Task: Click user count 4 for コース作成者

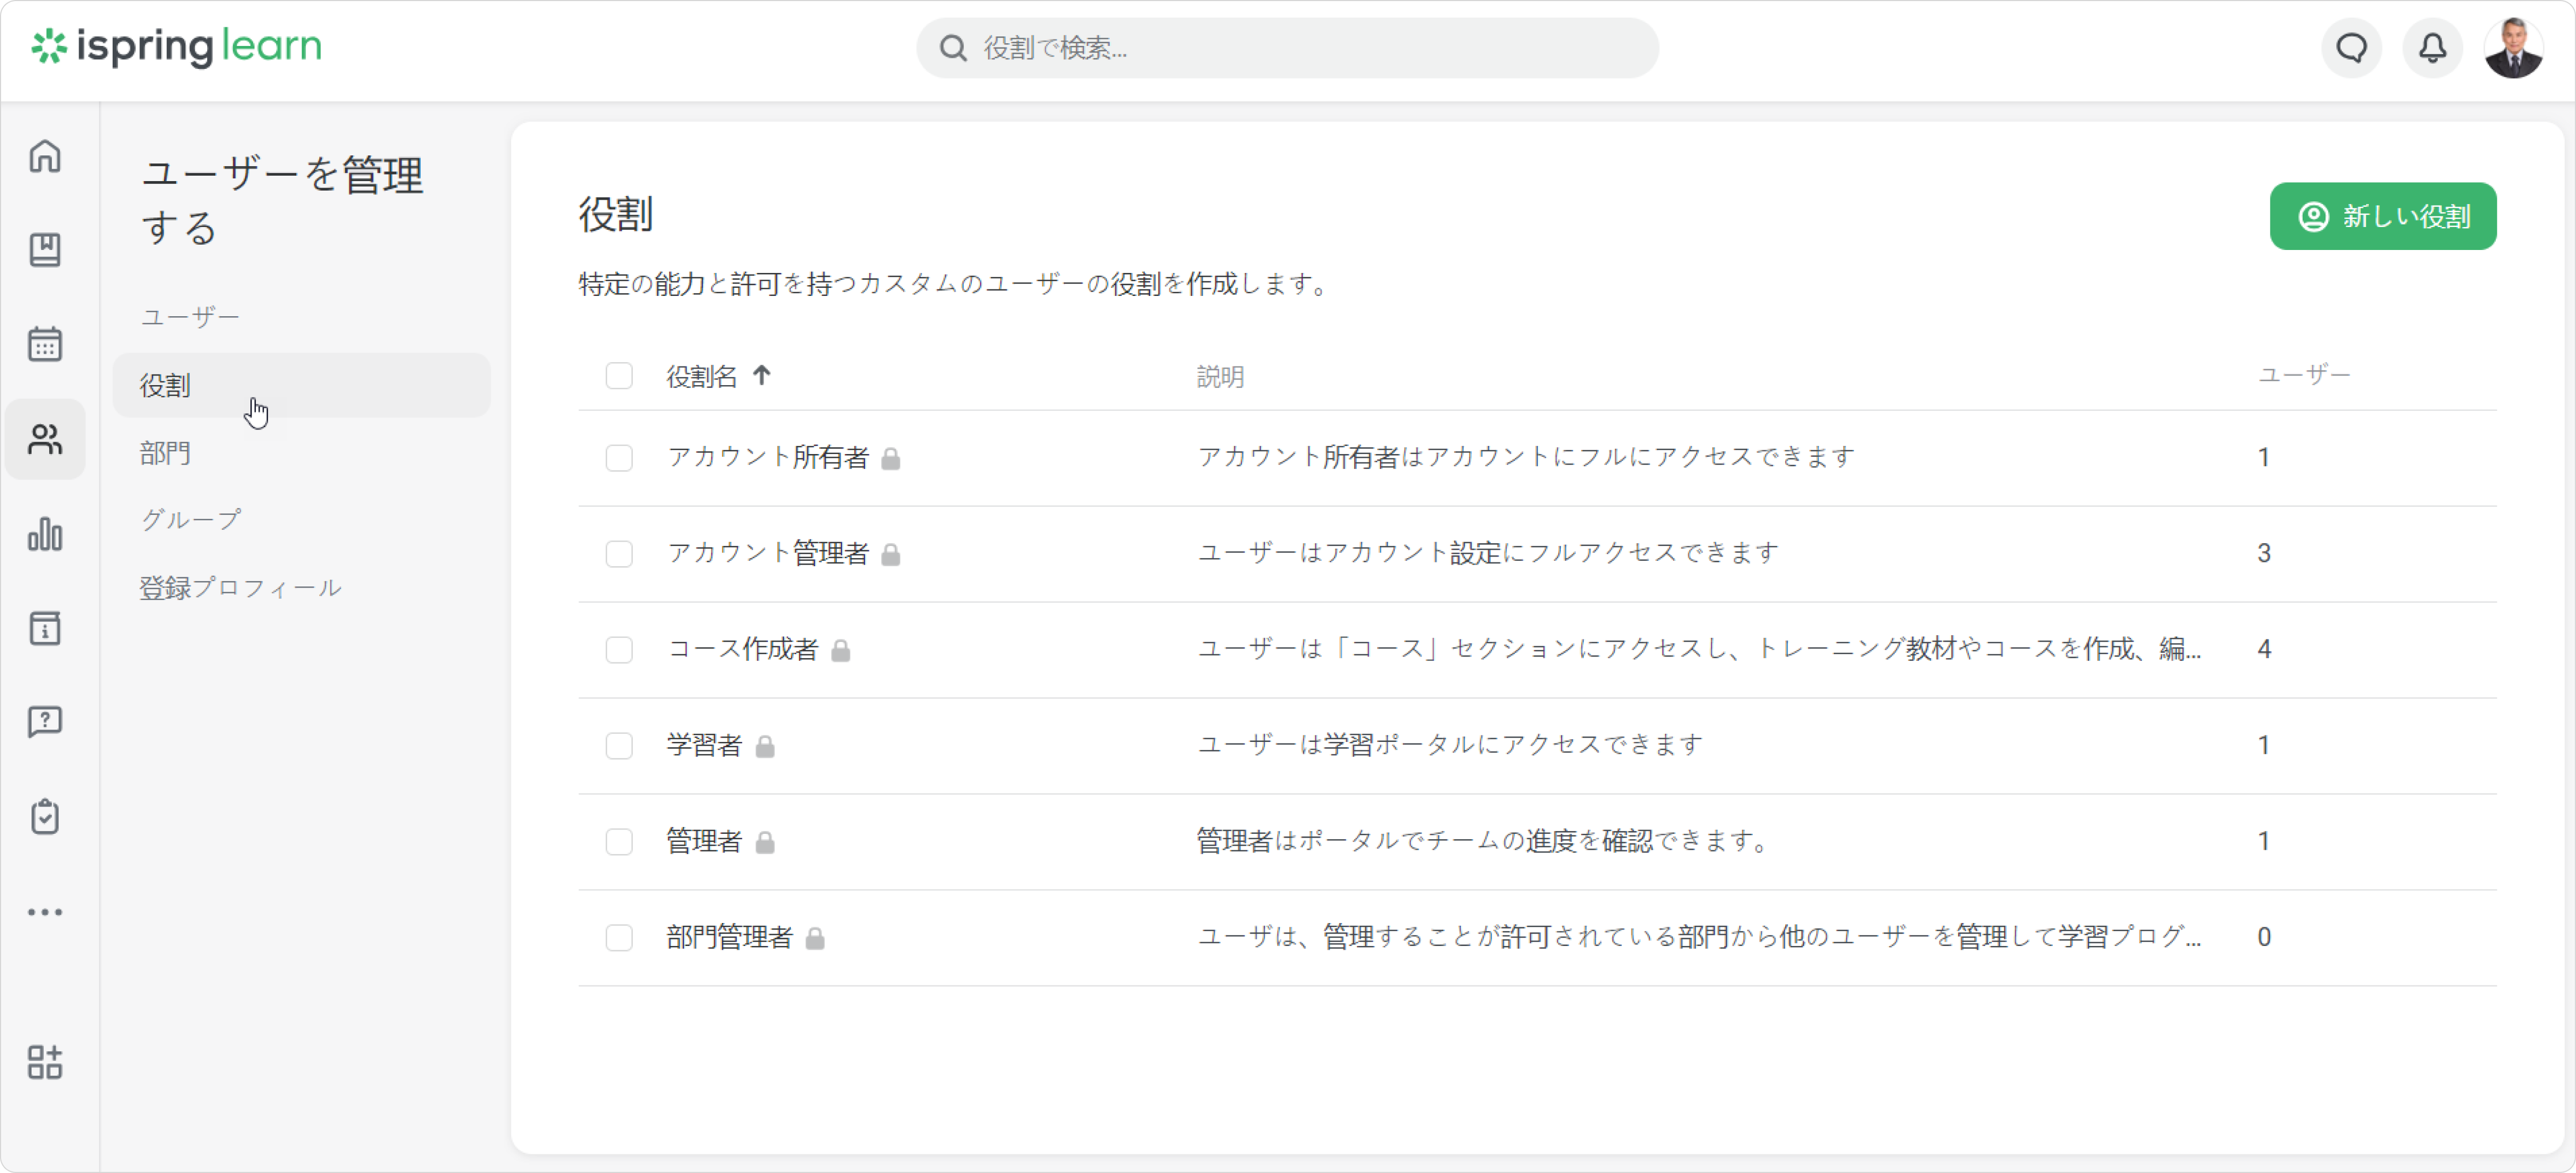Action: point(2264,649)
